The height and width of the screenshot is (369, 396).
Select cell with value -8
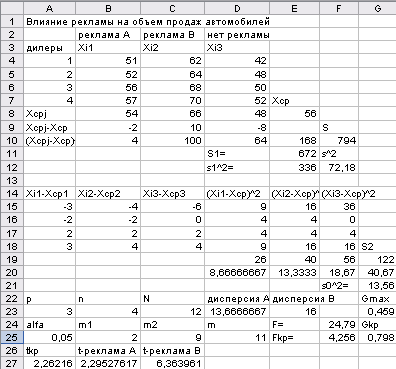(x=237, y=127)
